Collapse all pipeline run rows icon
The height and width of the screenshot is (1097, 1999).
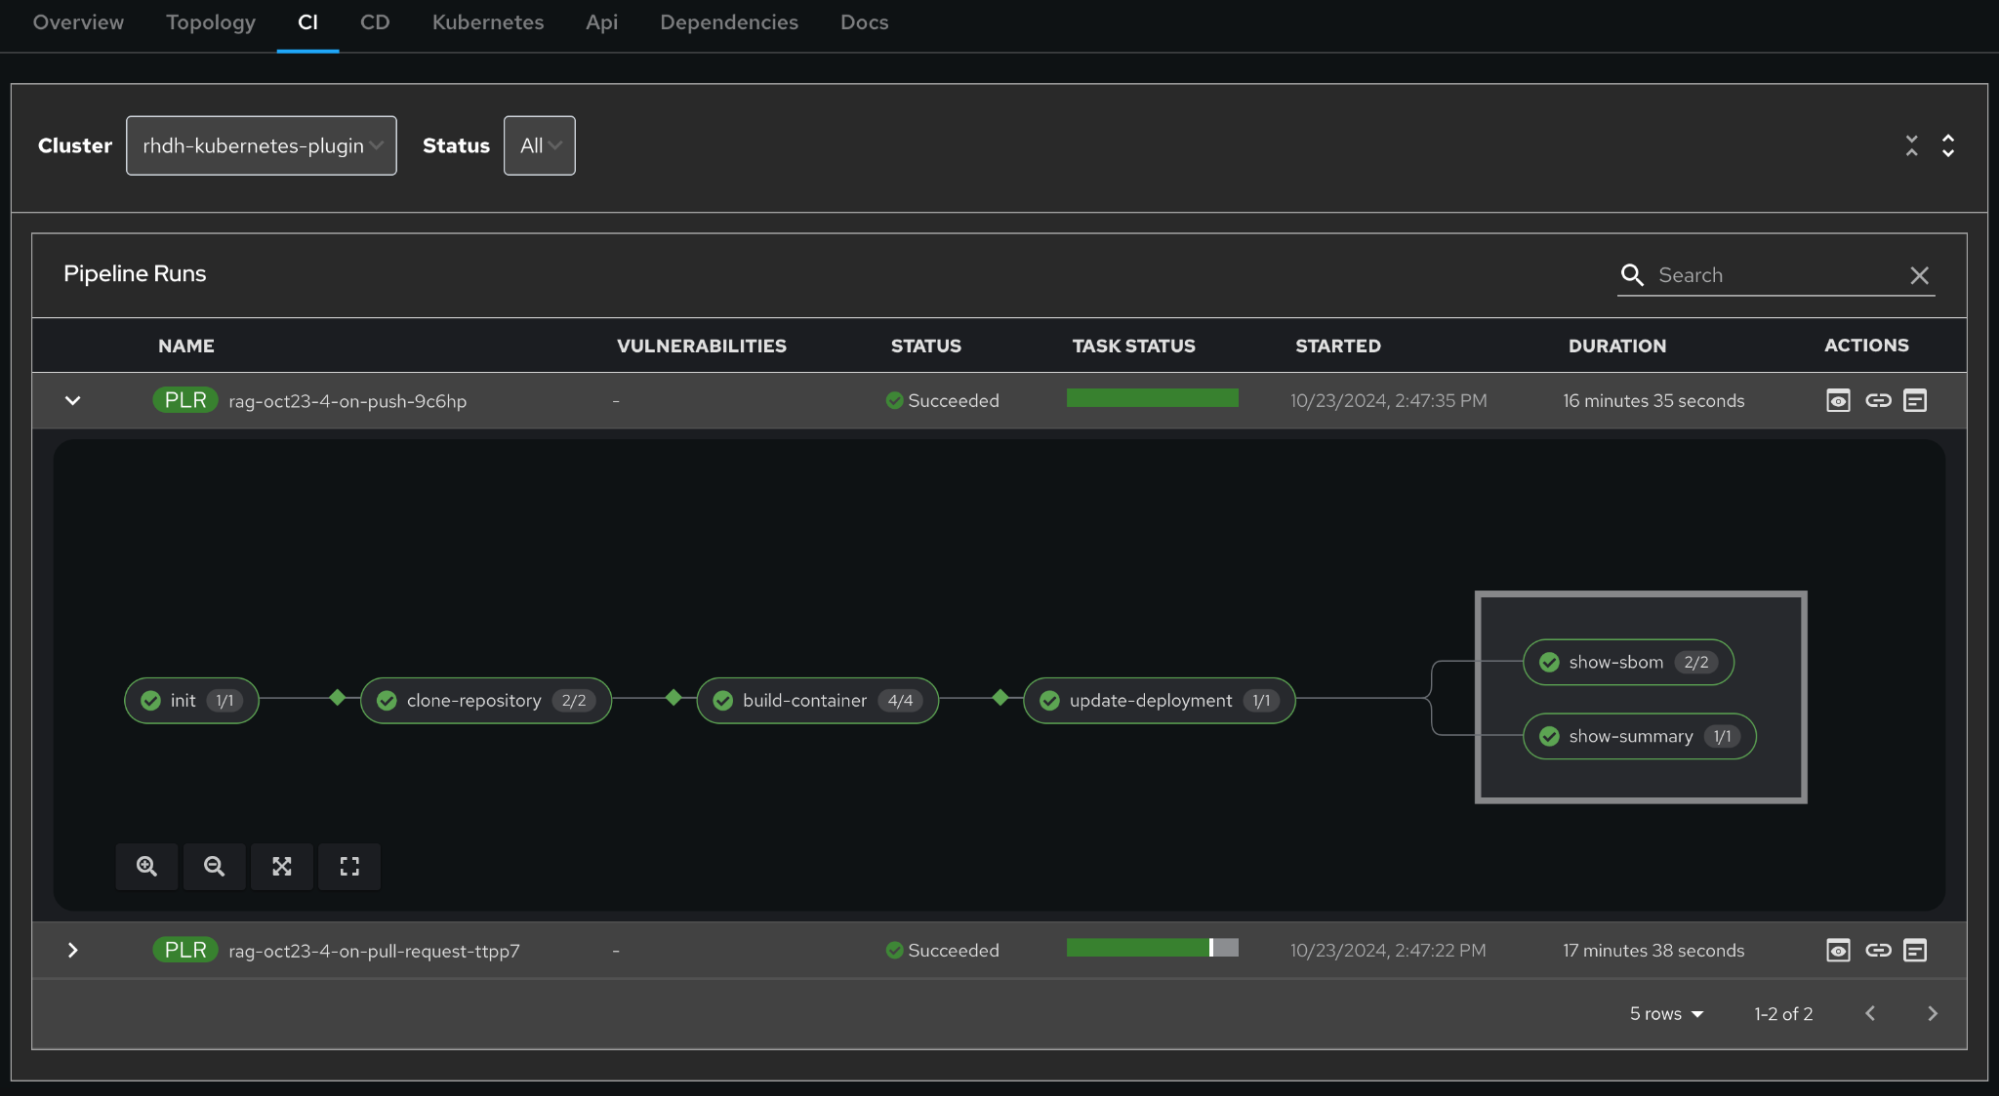[1912, 146]
